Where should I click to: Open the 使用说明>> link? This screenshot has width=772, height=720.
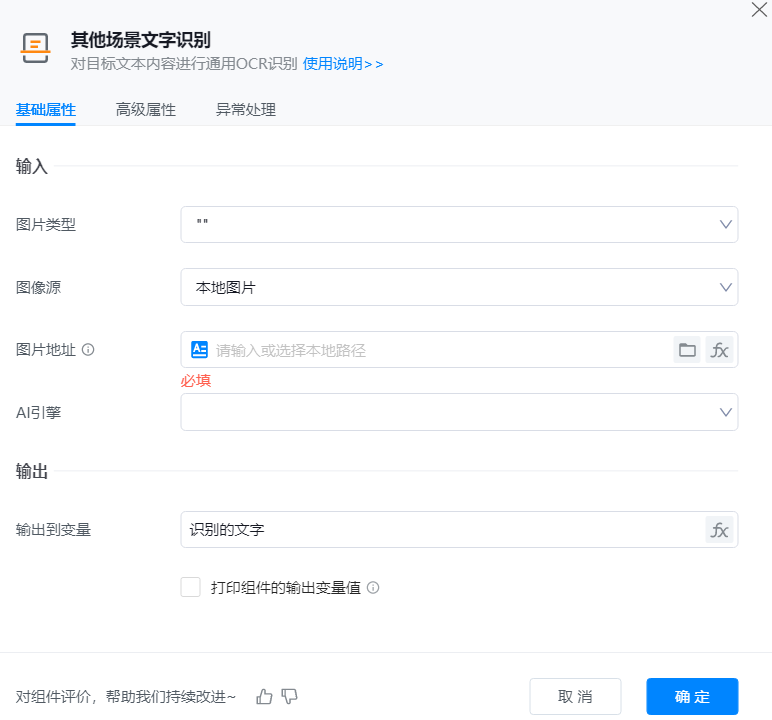point(343,64)
